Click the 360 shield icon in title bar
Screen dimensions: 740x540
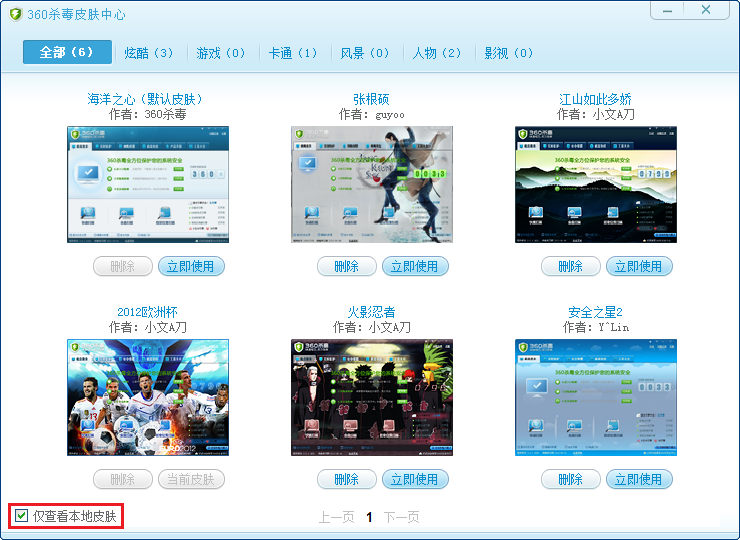click(x=15, y=13)
